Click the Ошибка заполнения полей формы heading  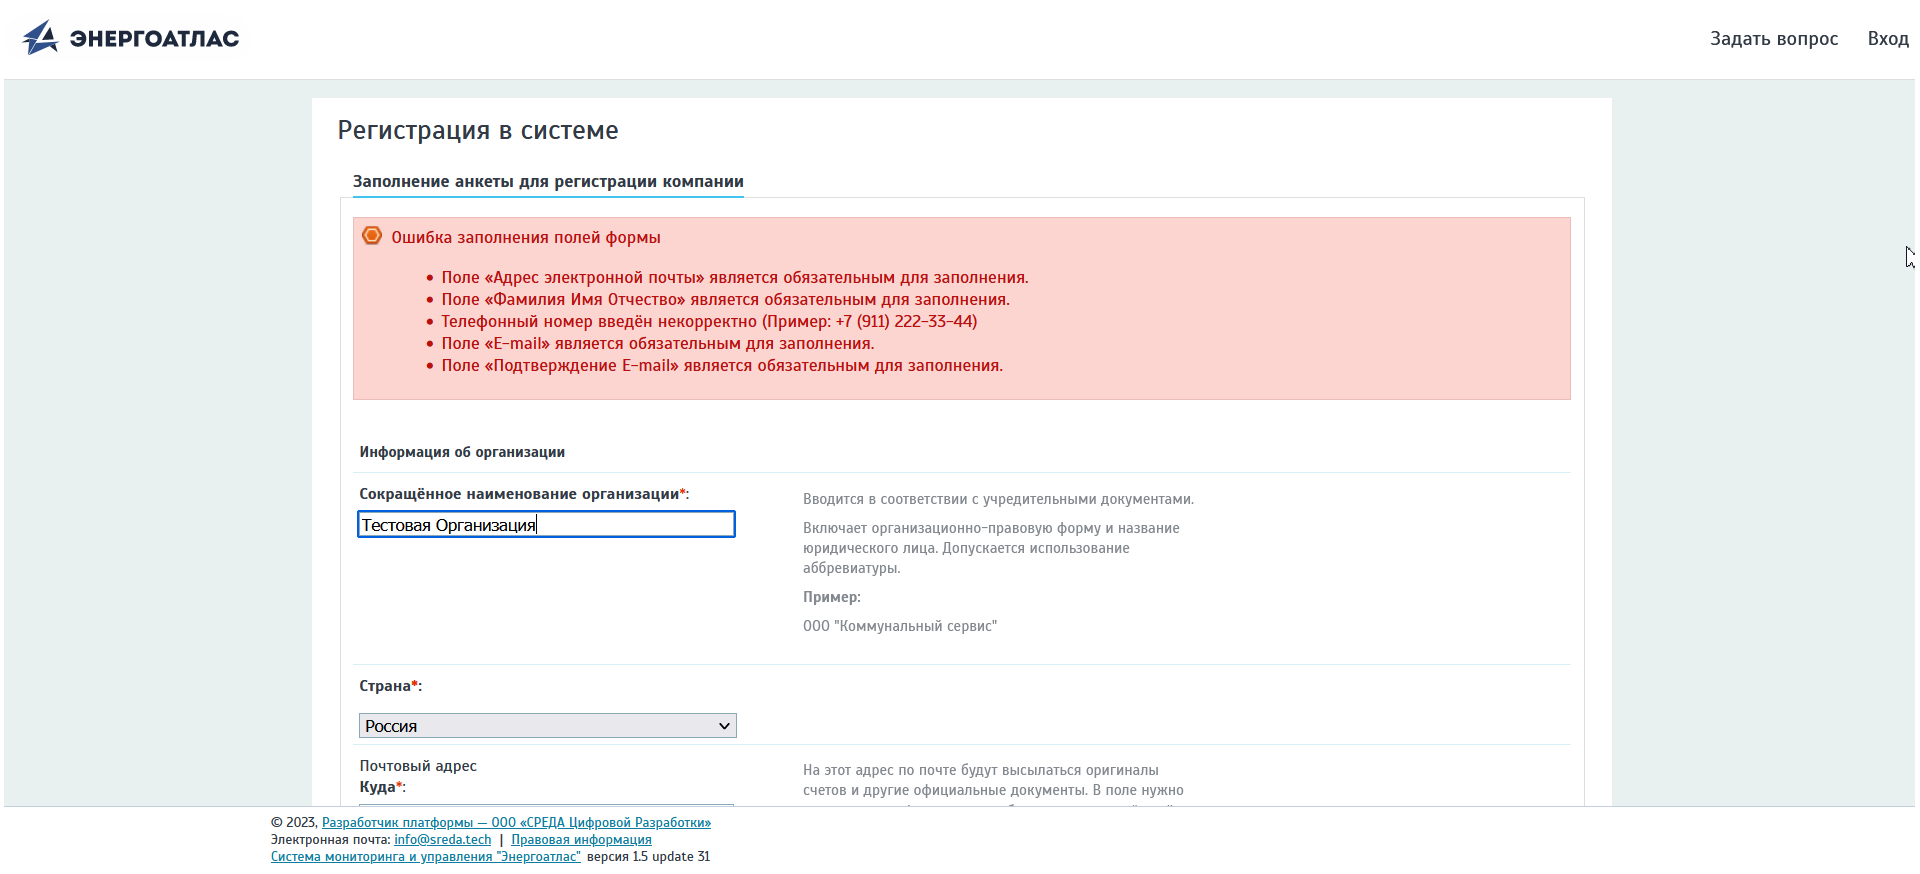pyautogui.click(x=525, y=238)
